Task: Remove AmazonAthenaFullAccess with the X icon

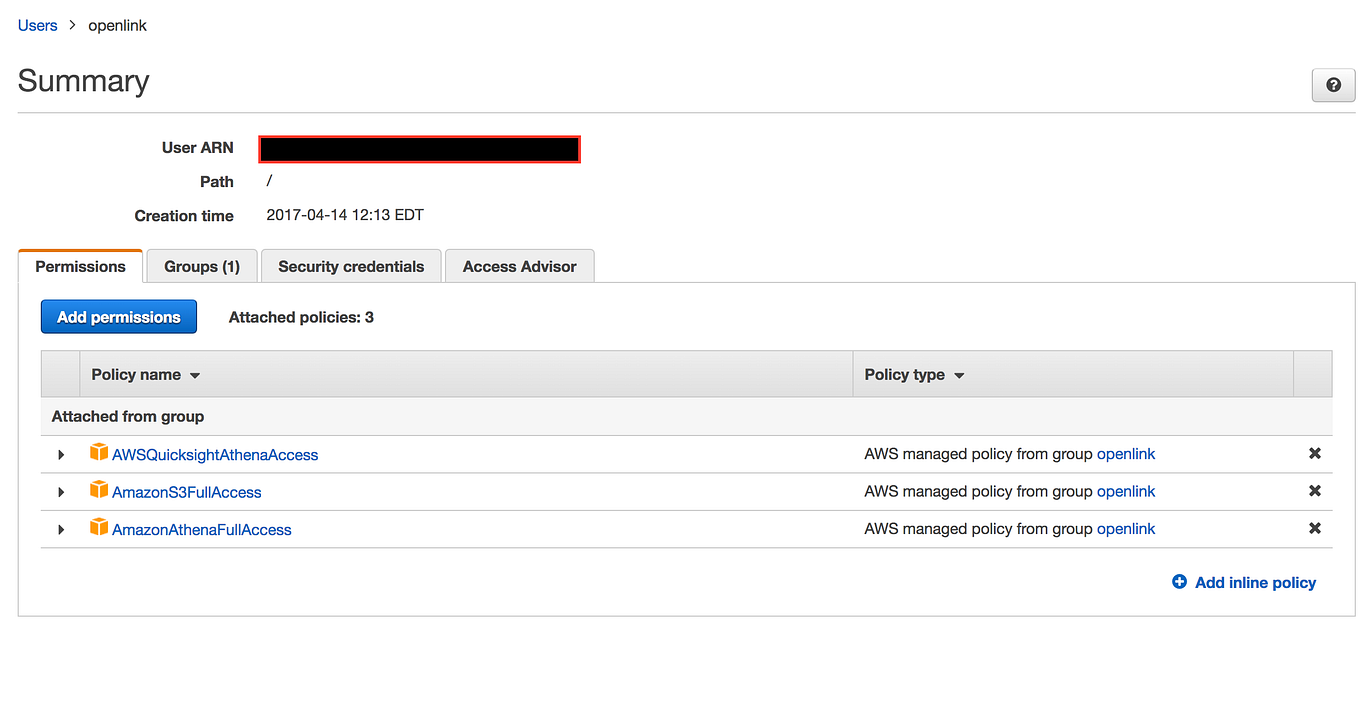Action: point(1314,528)
